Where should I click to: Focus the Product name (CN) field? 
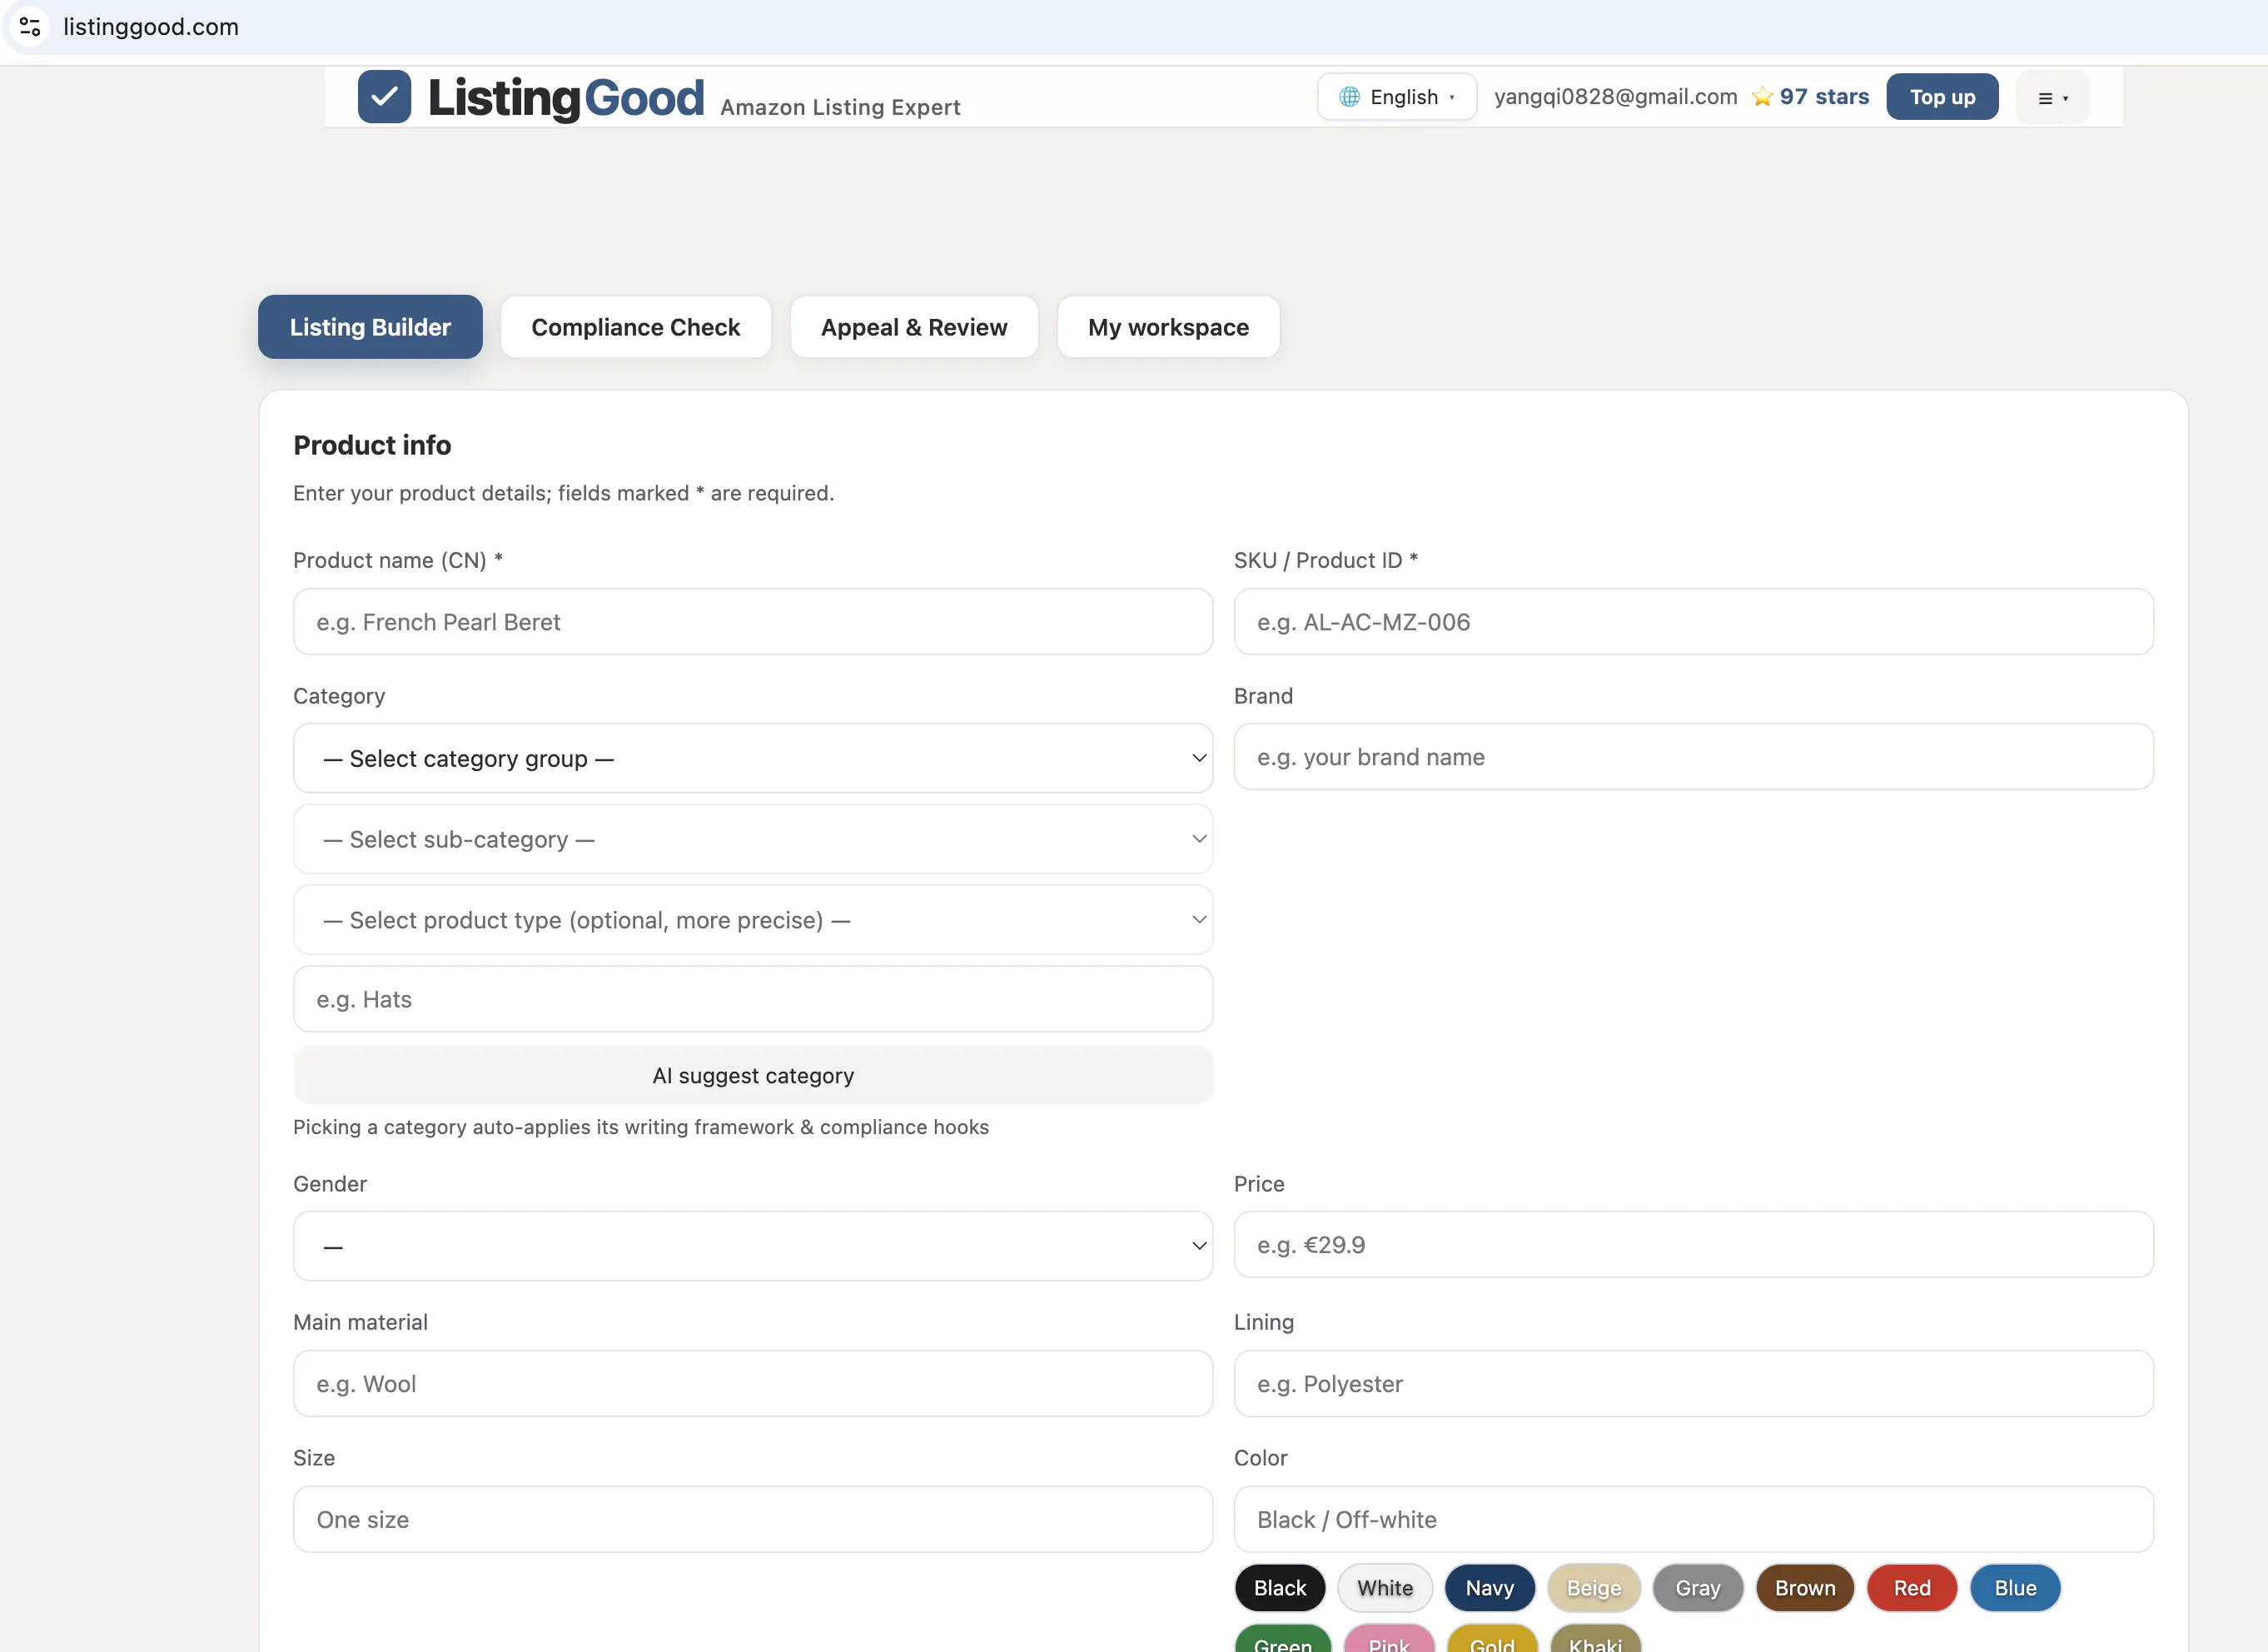[753, 622]
